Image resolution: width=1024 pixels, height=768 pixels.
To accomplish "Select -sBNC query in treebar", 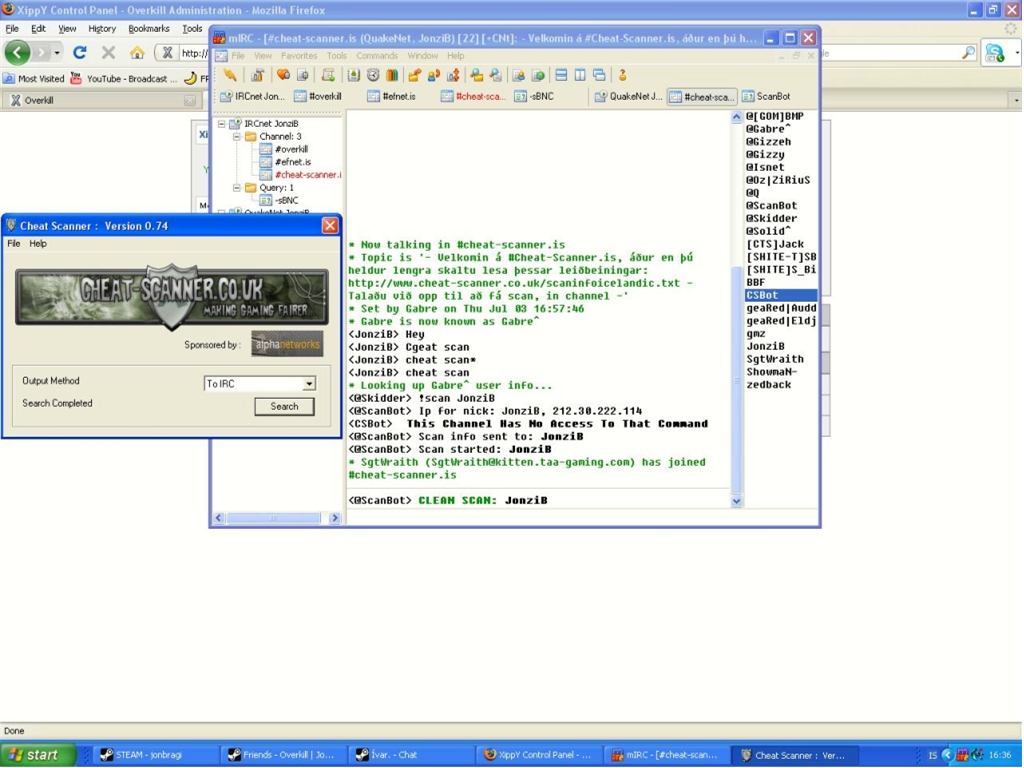I will (x=286, y=200).
